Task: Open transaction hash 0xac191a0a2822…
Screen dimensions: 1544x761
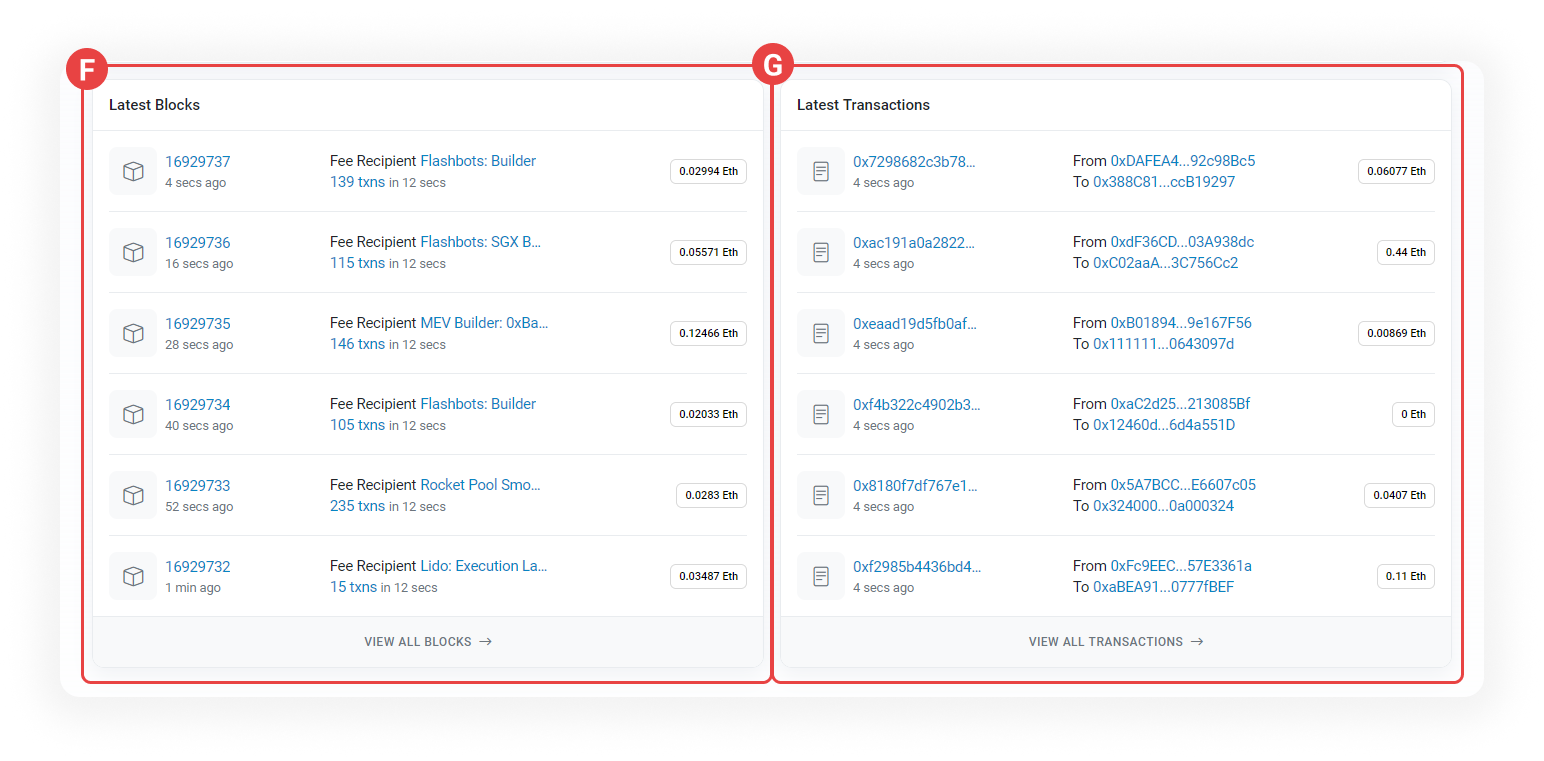Action: [914, 243]
